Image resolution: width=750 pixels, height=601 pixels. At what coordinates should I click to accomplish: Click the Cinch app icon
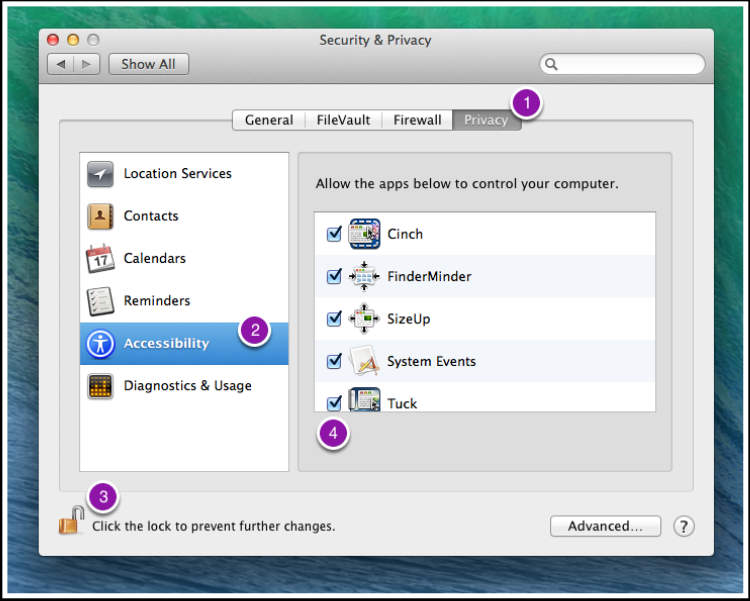click(x=364, y=234)
